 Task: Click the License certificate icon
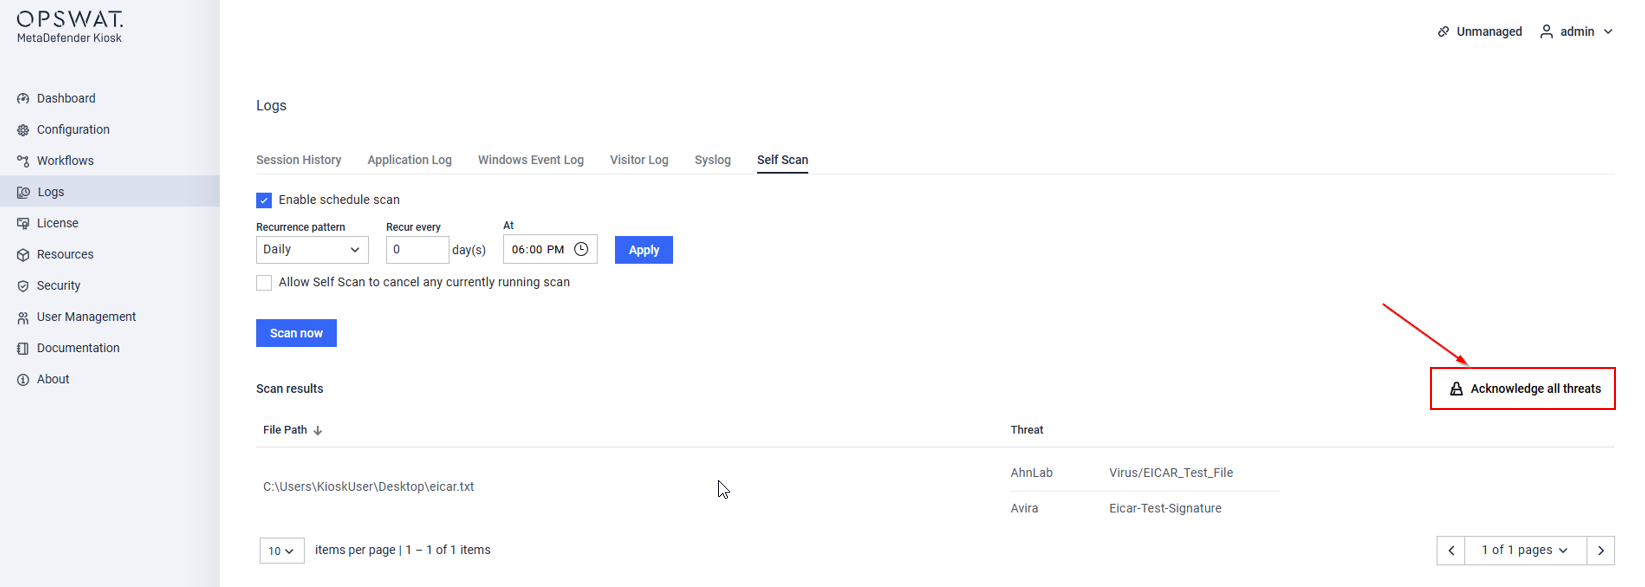[x=23, y=223]
